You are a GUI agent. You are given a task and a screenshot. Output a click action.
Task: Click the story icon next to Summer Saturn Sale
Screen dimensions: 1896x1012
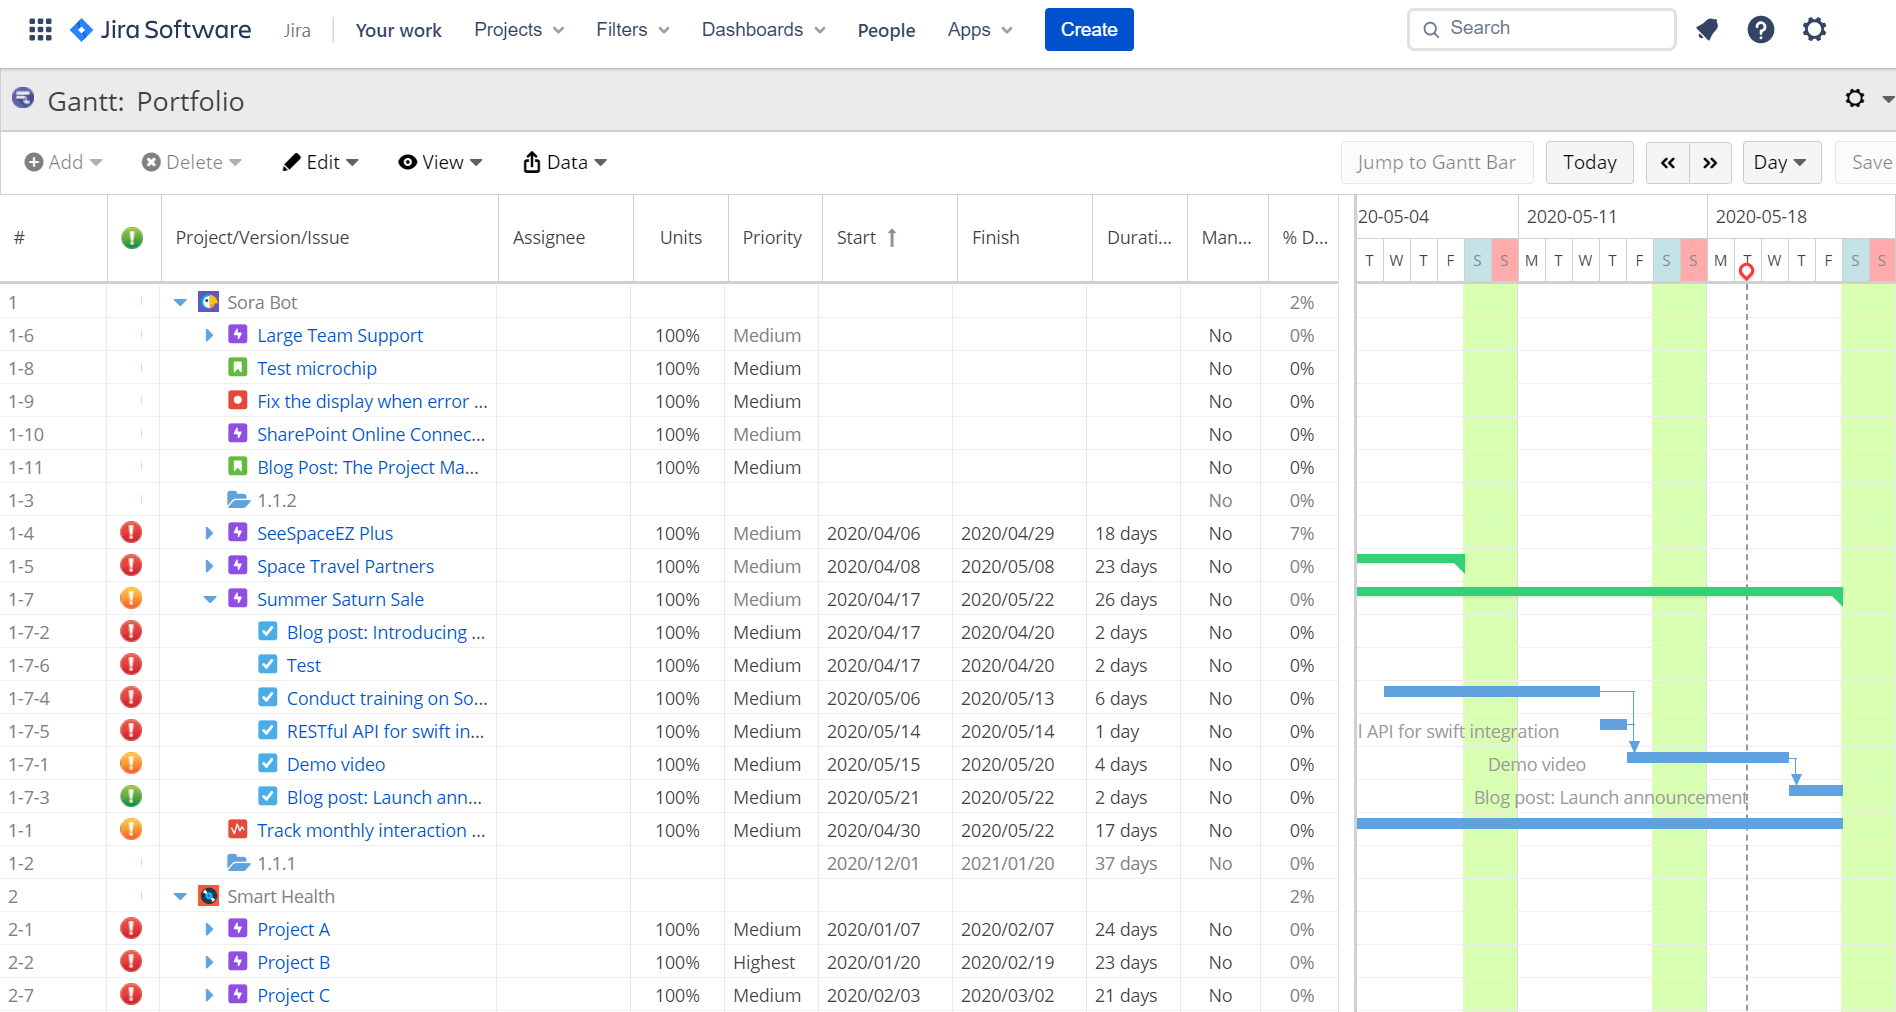[237, 598]
